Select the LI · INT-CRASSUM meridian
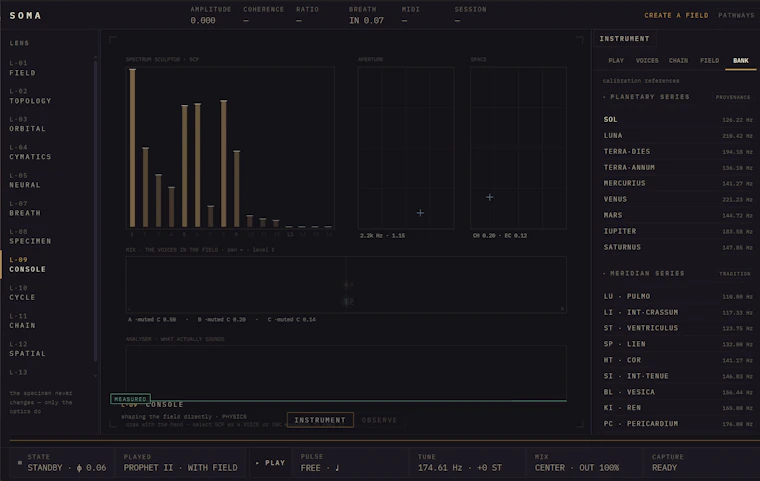The width and height of the screenshot is (760, 481). click(x=678, y=312)
